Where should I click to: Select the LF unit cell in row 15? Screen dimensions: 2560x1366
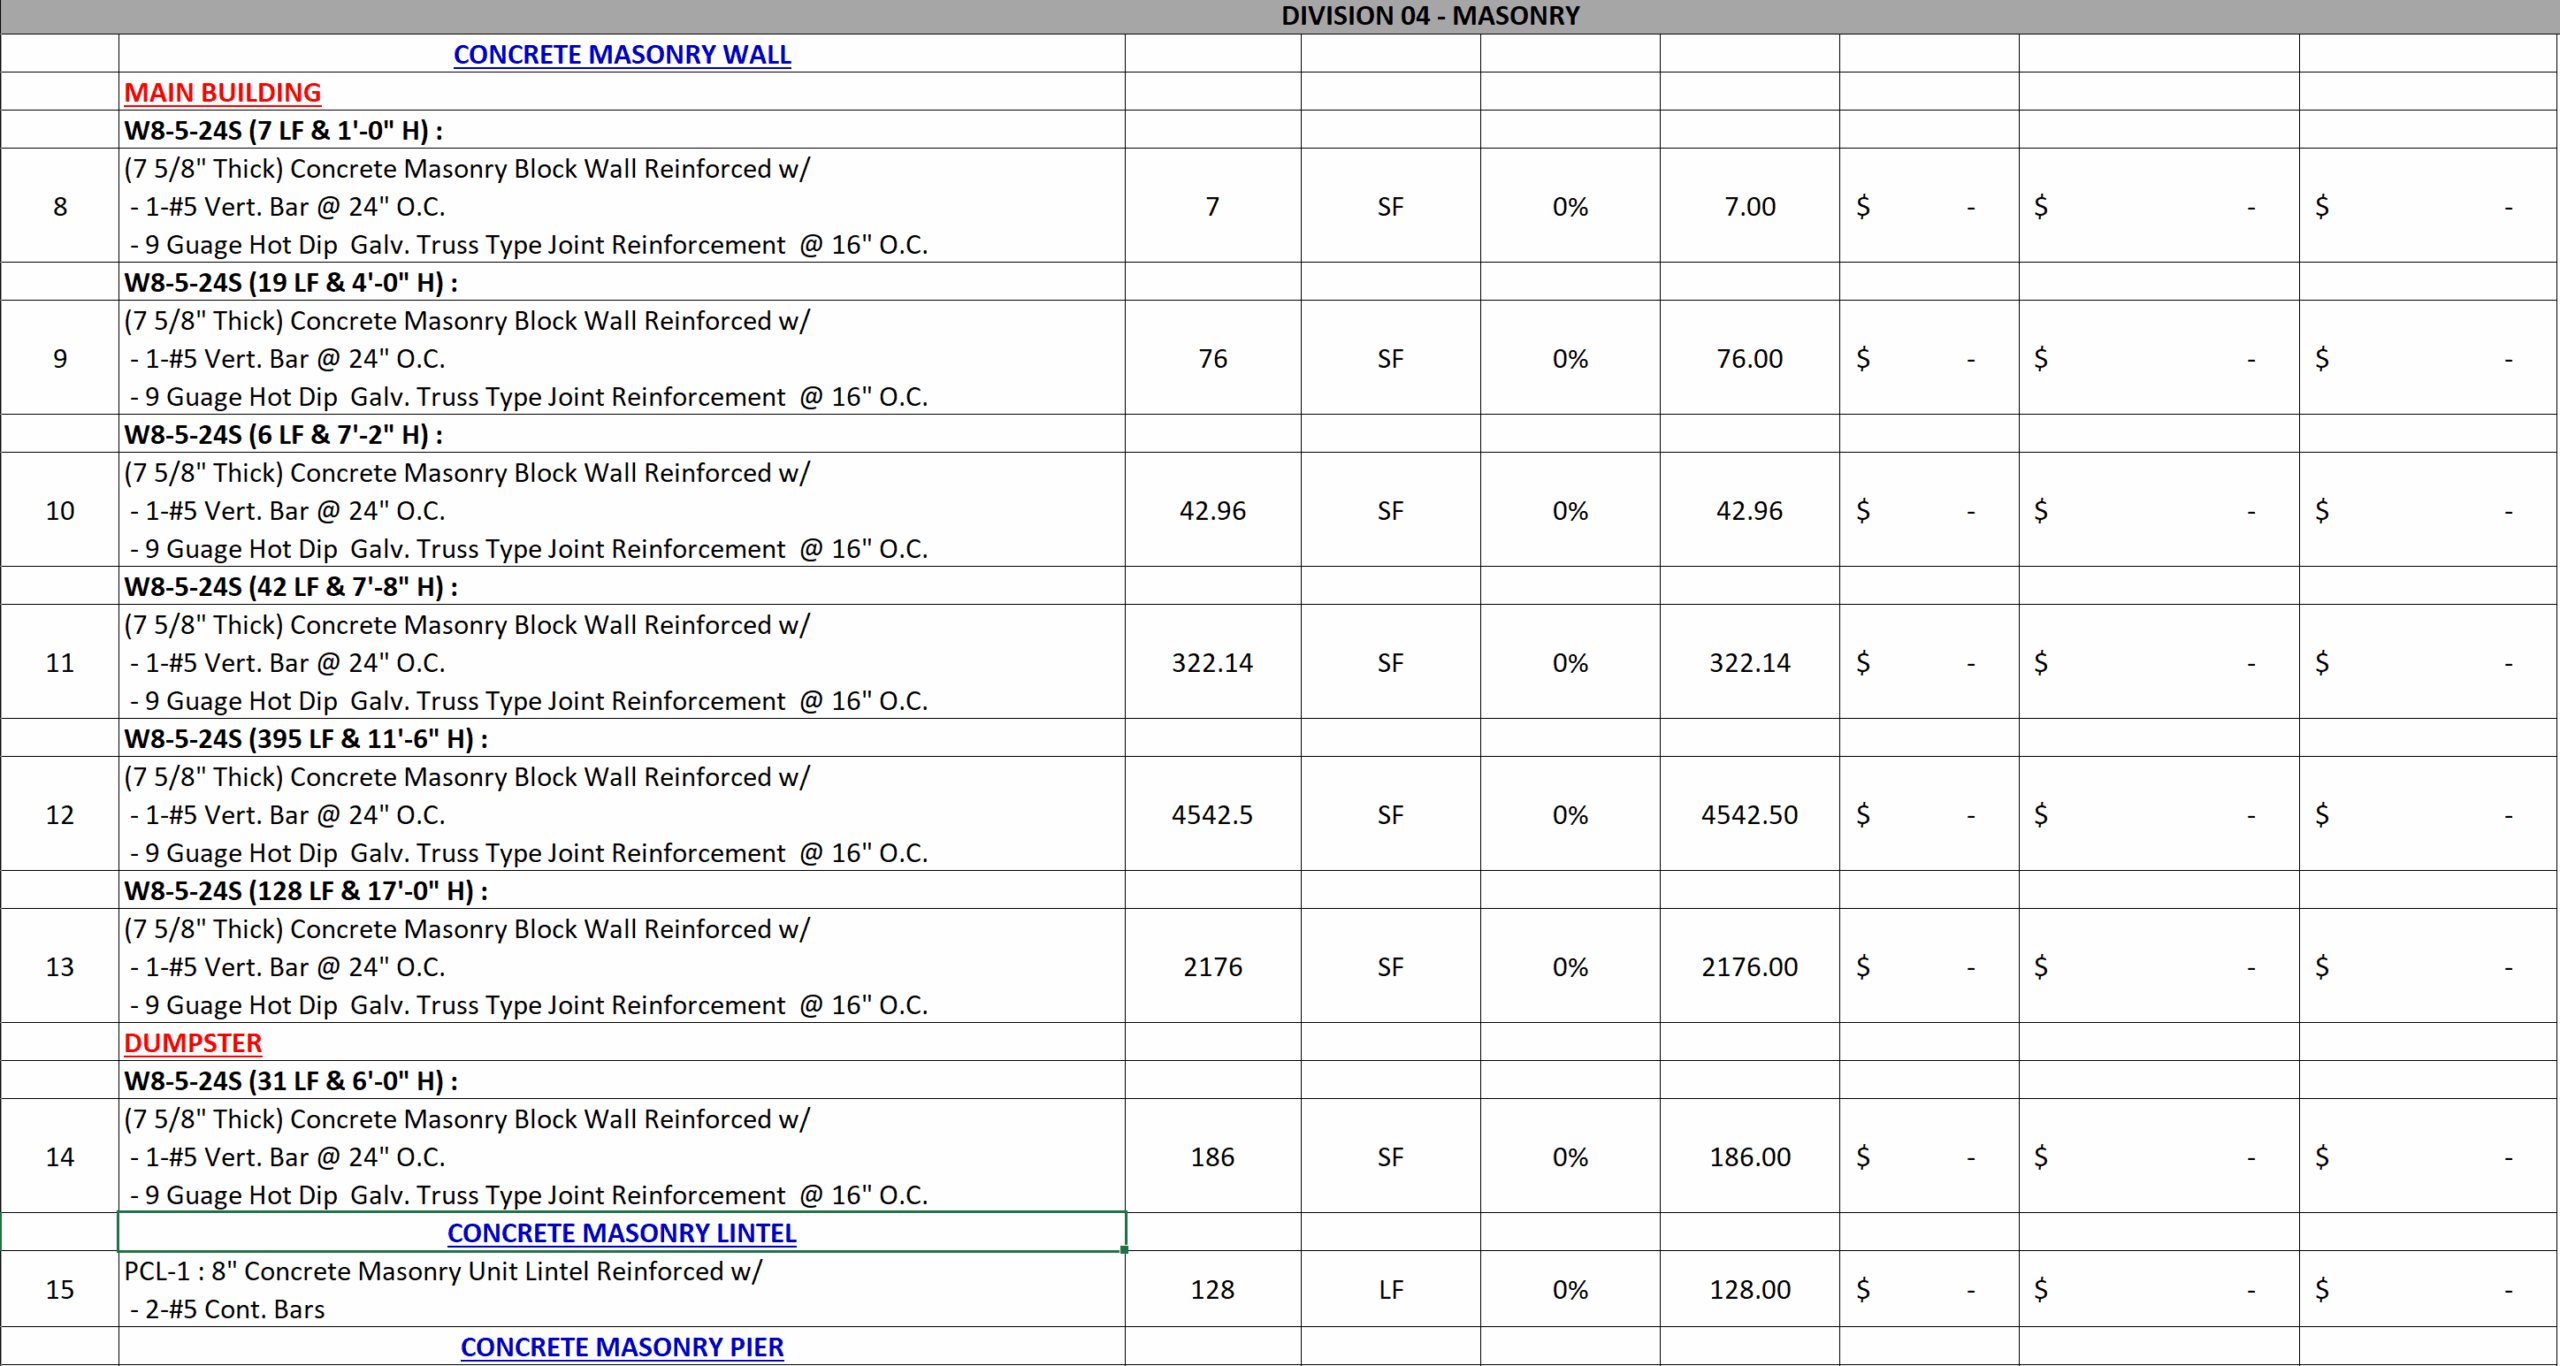[x=1390, y=1289]
